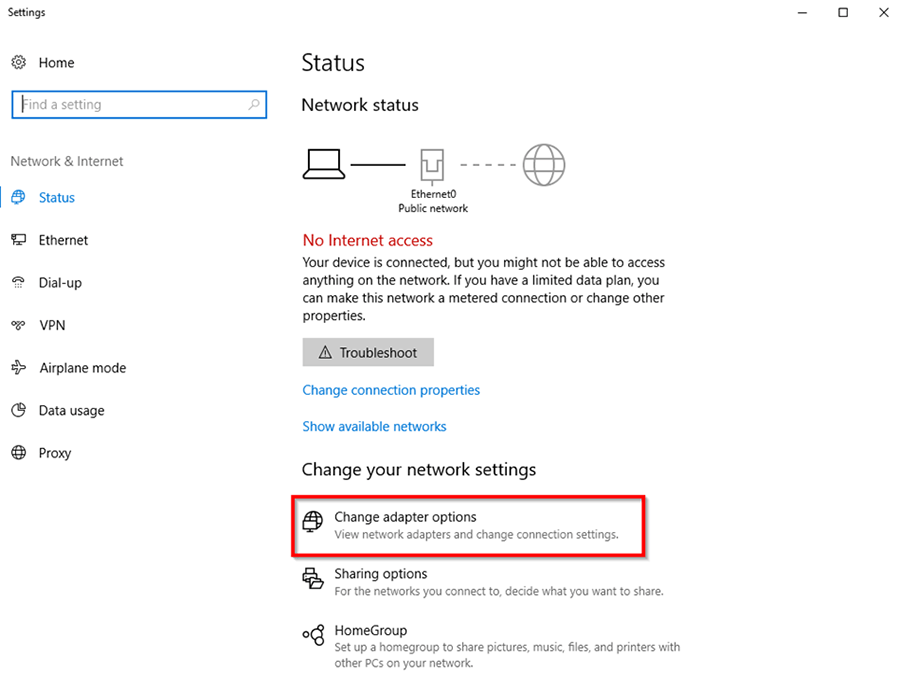Open the Ethernet settings page
Image resolution: width=900 pixels, height=675 pixels.
[63, 240]
